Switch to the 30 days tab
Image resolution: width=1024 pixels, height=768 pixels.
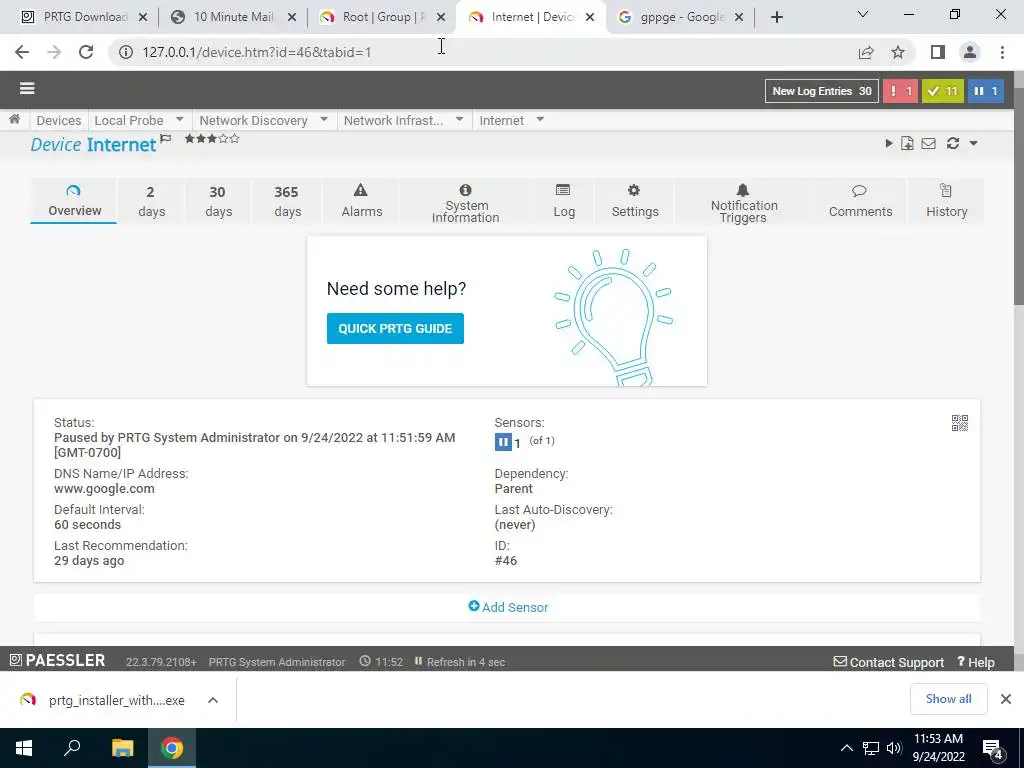click(217, 200)
